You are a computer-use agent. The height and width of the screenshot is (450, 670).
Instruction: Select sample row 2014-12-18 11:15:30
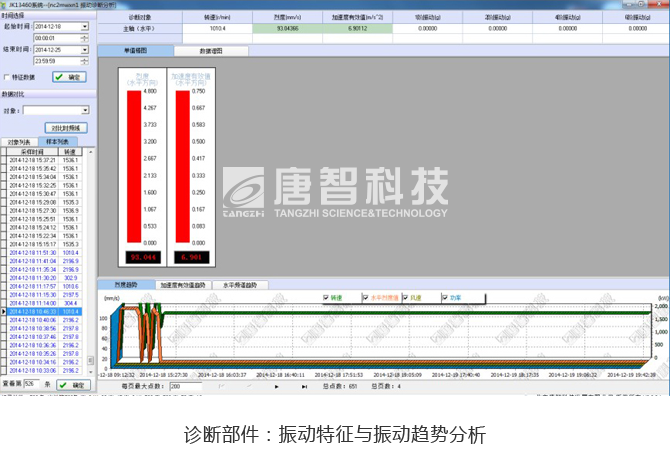[x=44, y=295]
